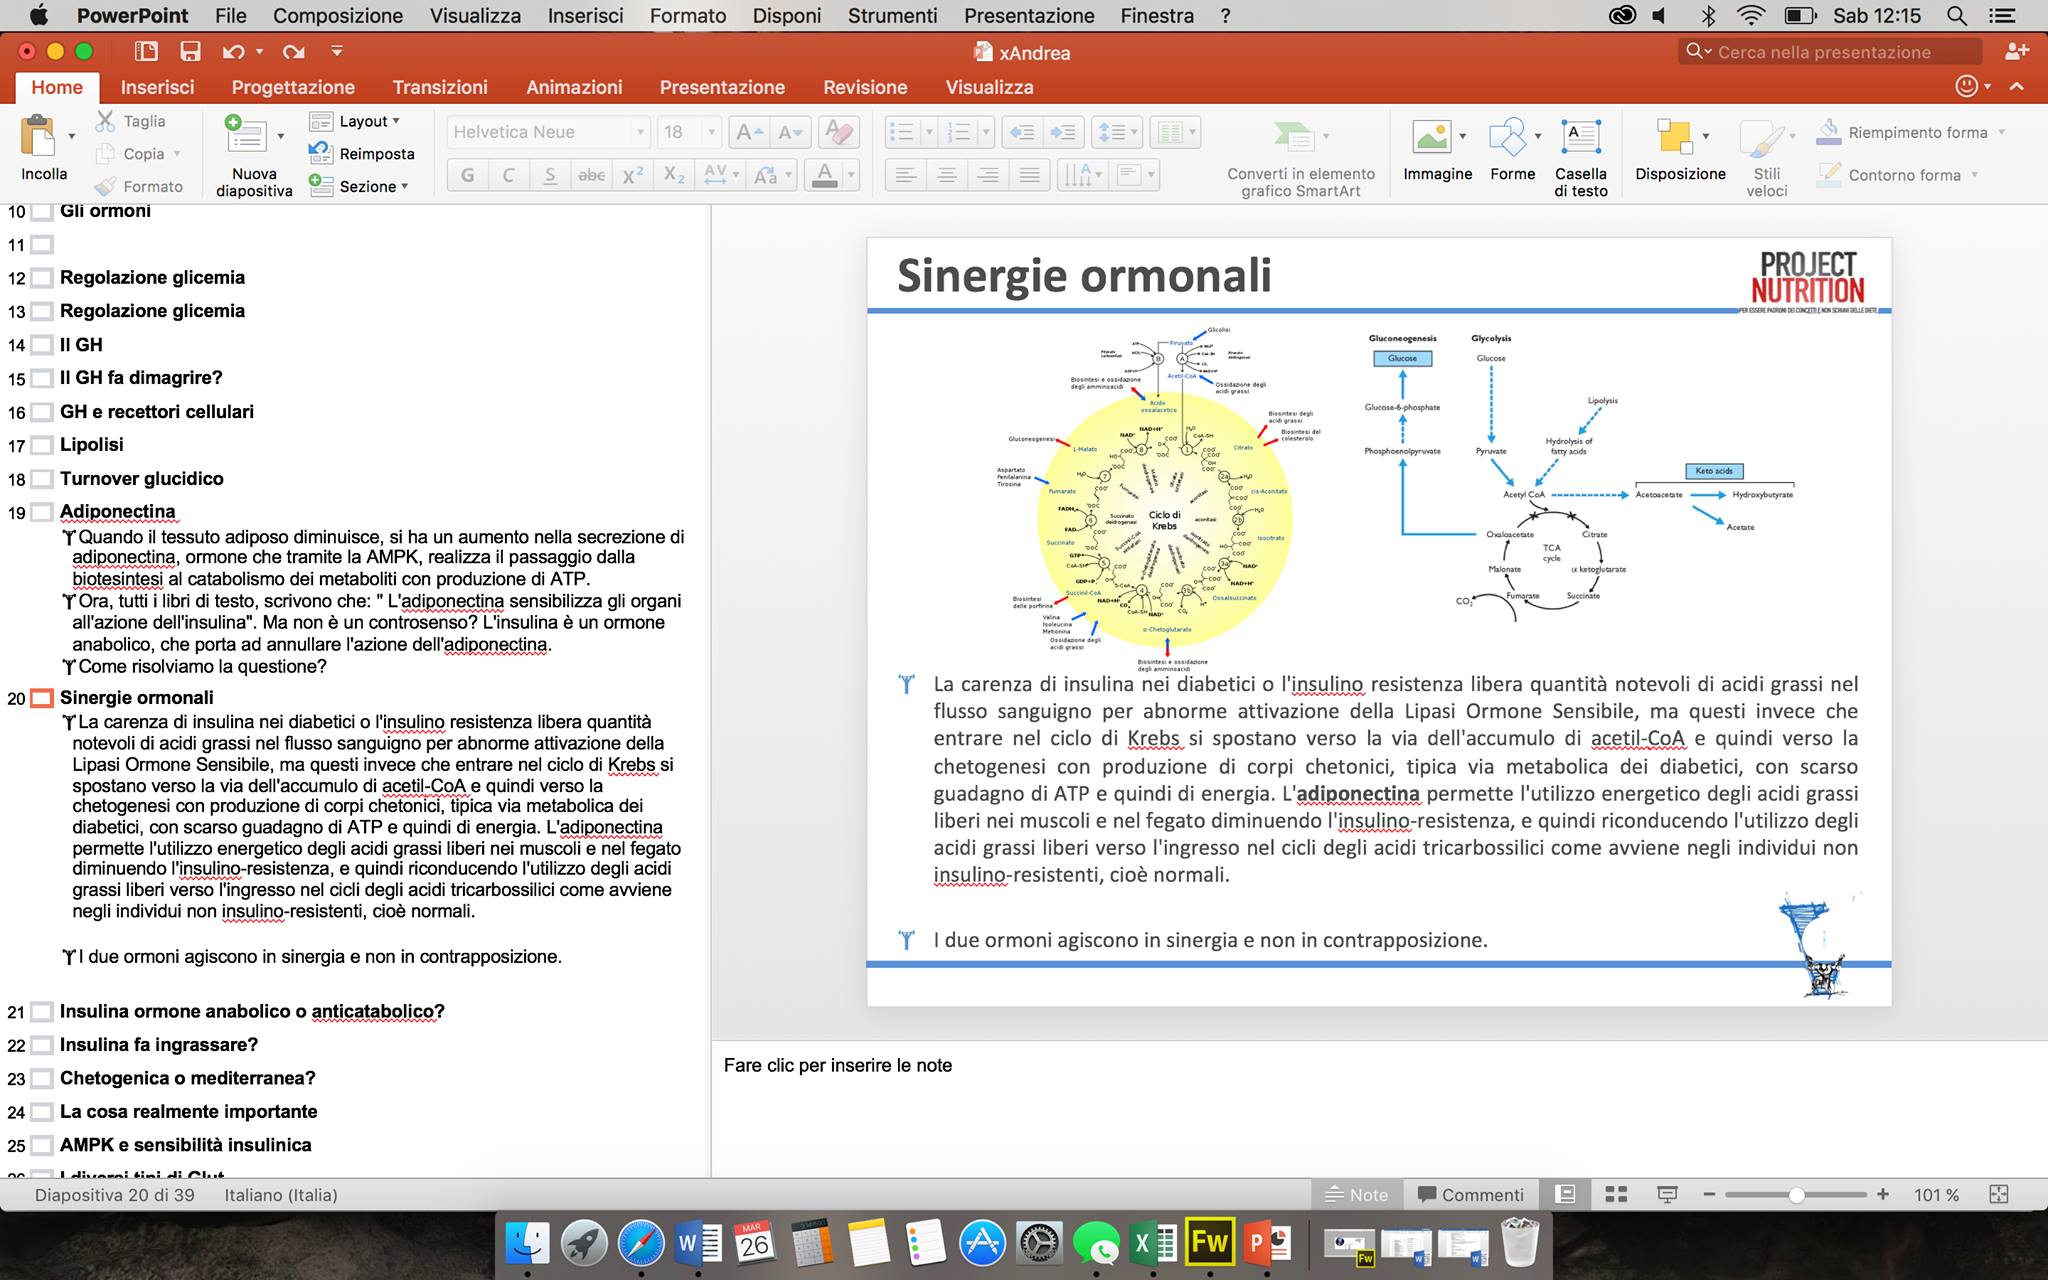Toggle the Note pane button

coord(1356,1194)
